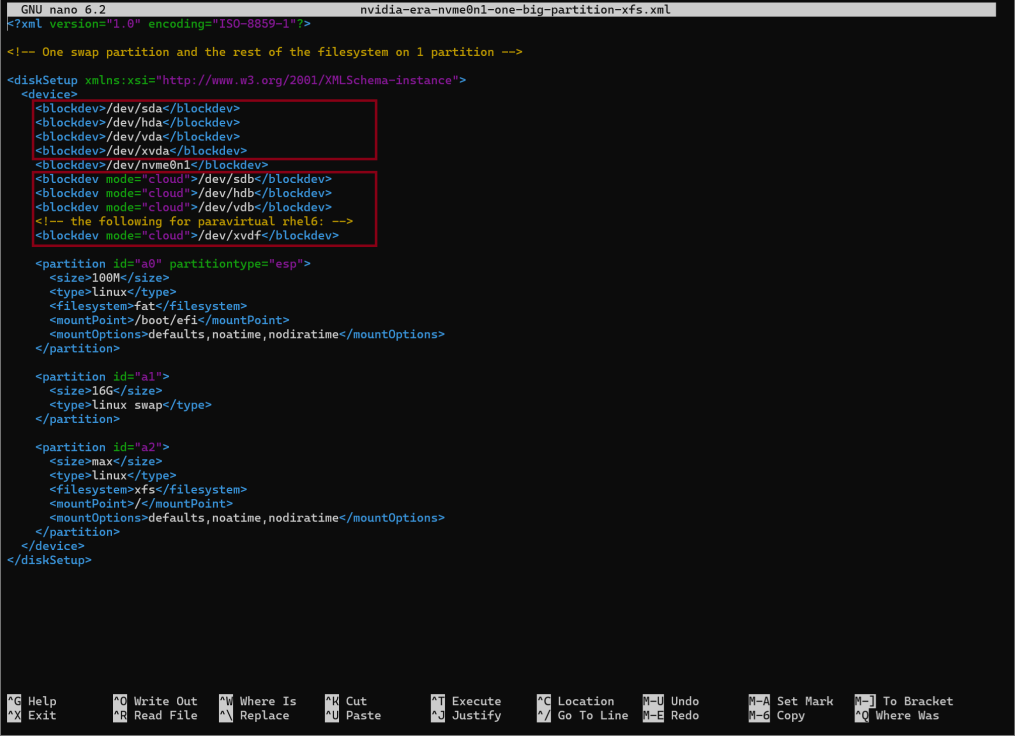Click the ^Q Where Was shortcut
The image size is (1015, 736).
(897, 715)
